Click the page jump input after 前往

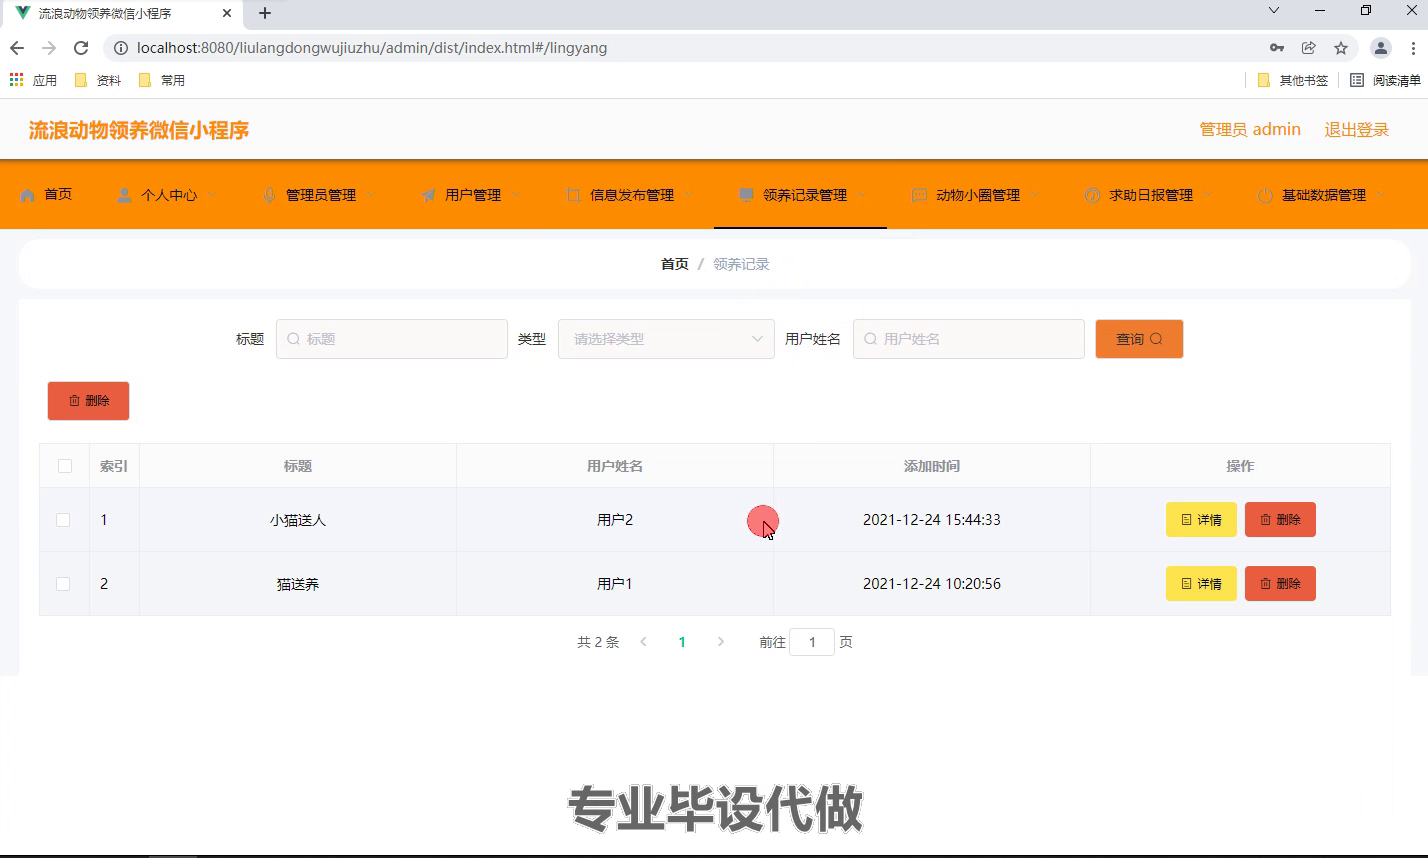(812, 642)
